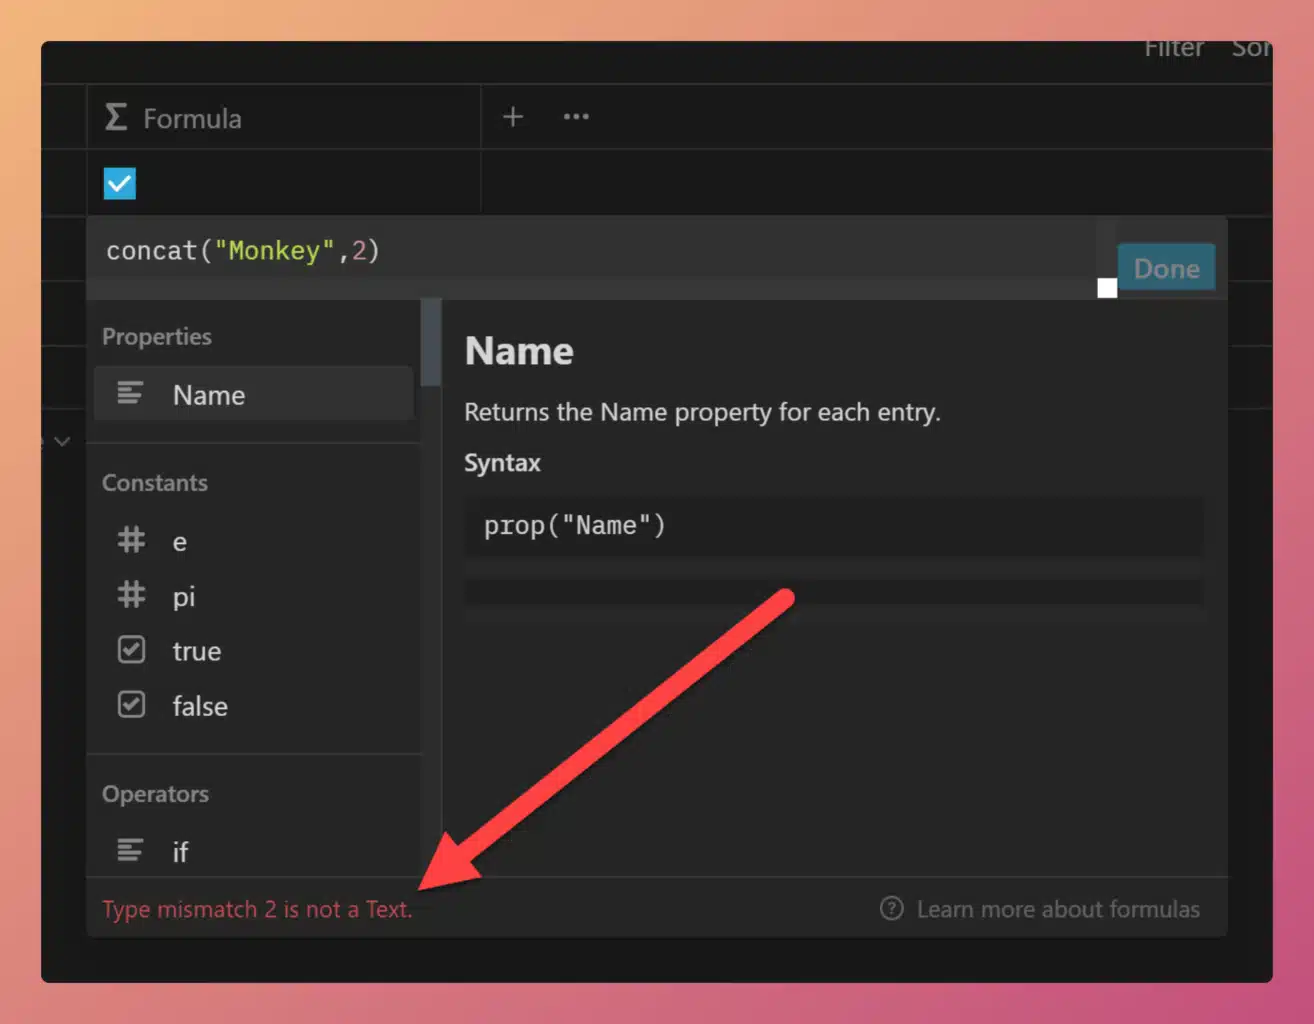Click the sigma Formula column icon
The width and height of the screenshot is (1314, 1024).
coord(116,118)
